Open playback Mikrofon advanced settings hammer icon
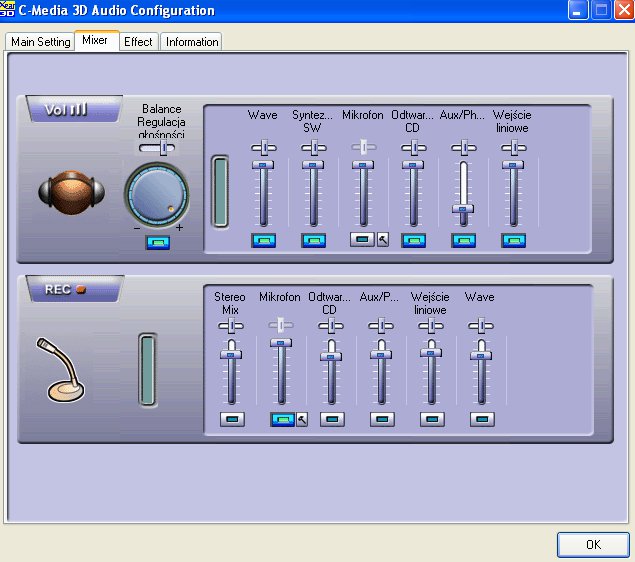The height and width of the screenshot is (562, 635). pyautogui.click(x=383, y=239)
